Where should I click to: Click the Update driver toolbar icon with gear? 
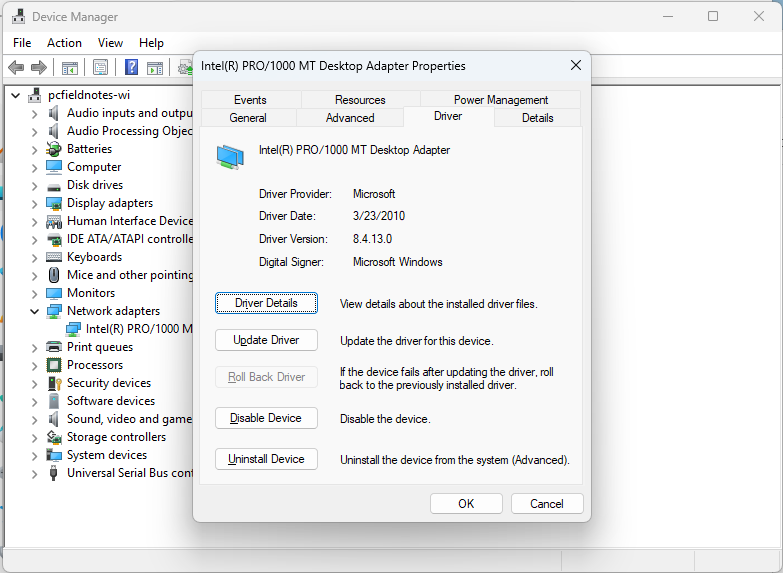[186, 67]
